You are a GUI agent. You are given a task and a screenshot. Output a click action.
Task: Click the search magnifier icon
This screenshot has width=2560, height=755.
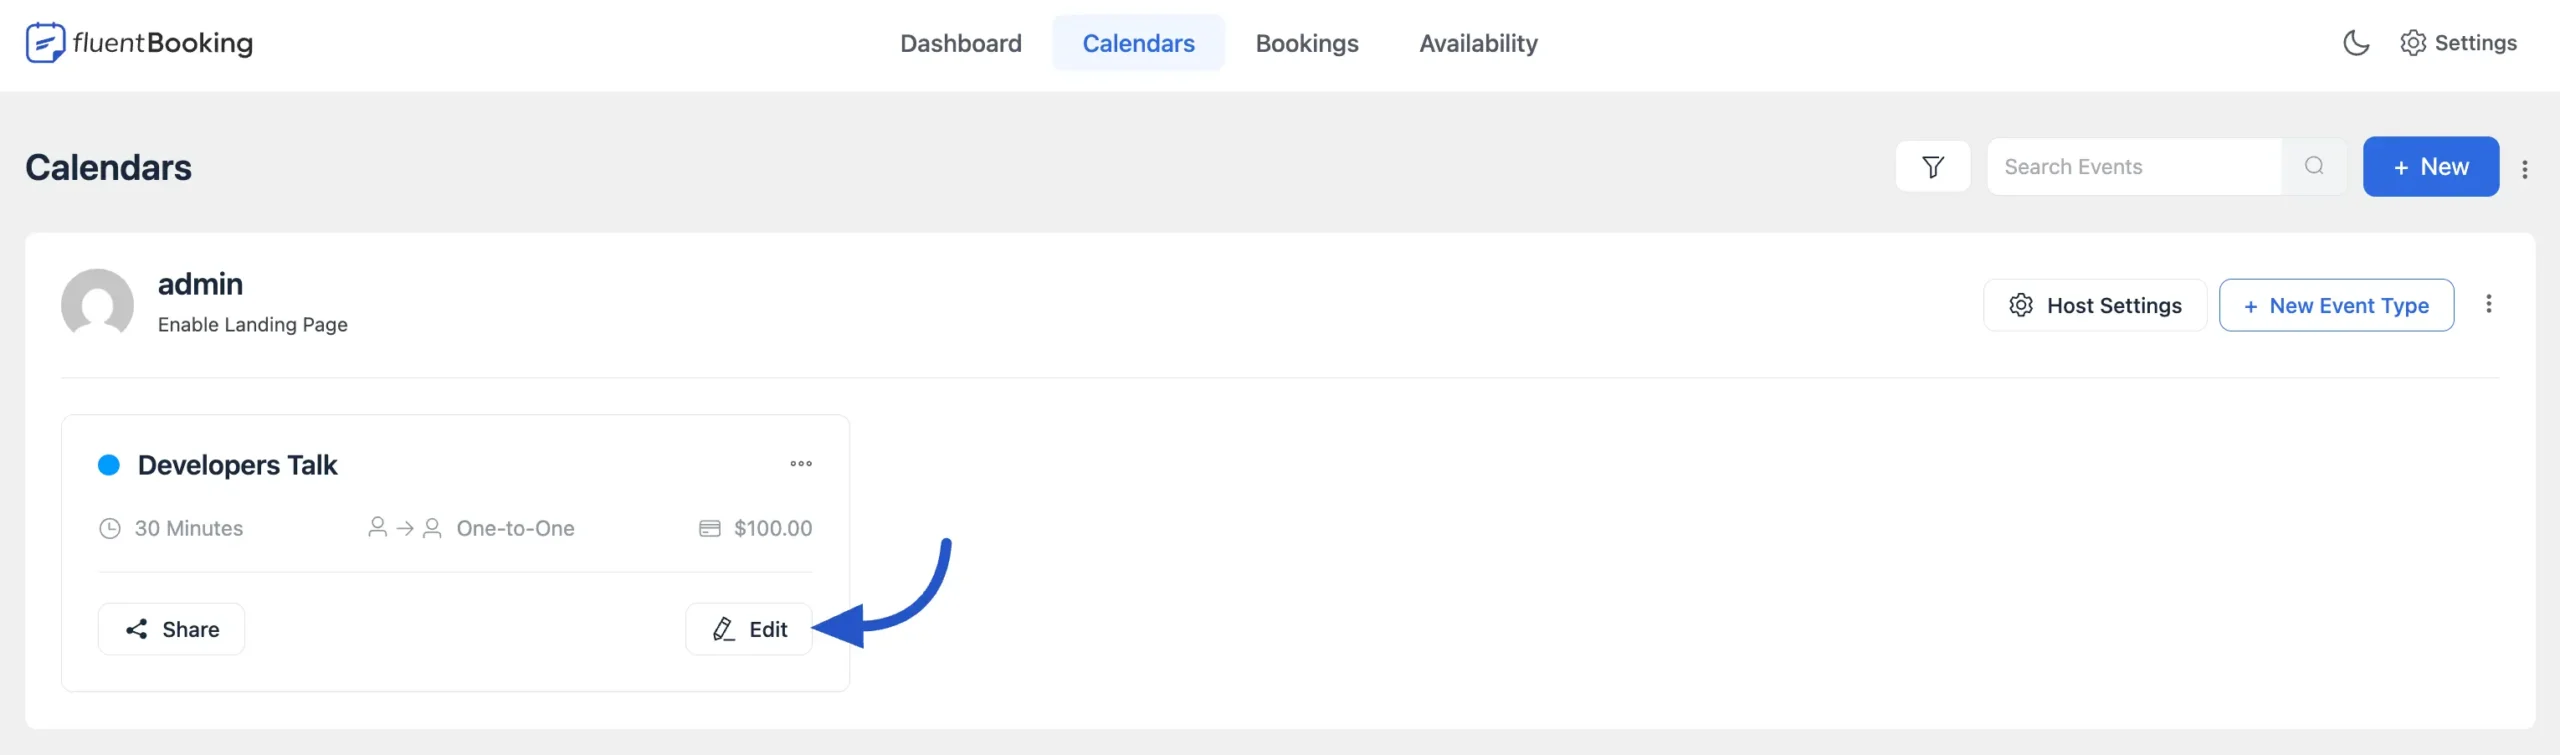2313,167
